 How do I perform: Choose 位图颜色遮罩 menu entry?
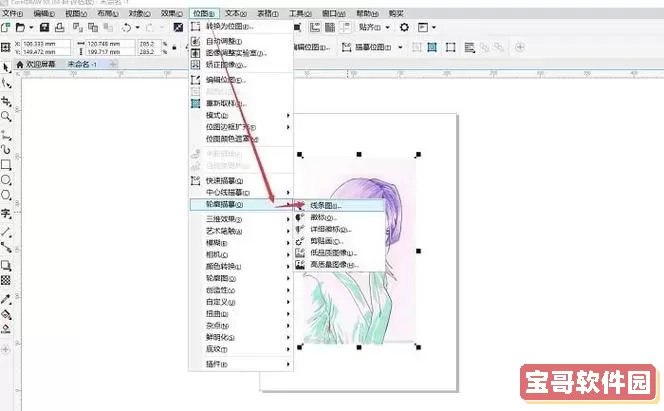tap(241, 139)
